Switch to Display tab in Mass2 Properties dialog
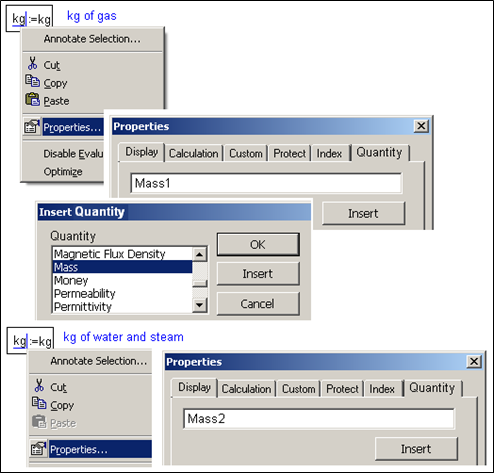 194,388
